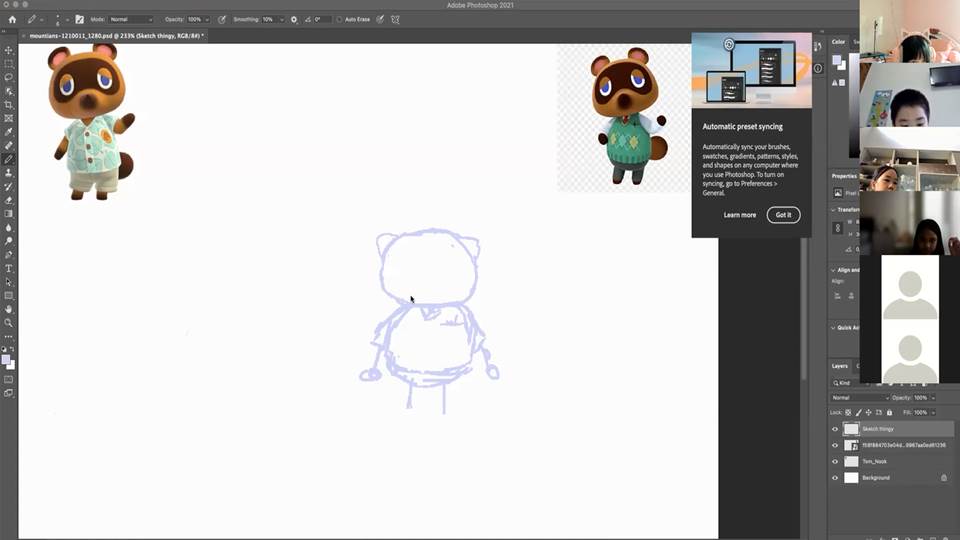Select the Clone Stamp tool

(x=9, y=173)
